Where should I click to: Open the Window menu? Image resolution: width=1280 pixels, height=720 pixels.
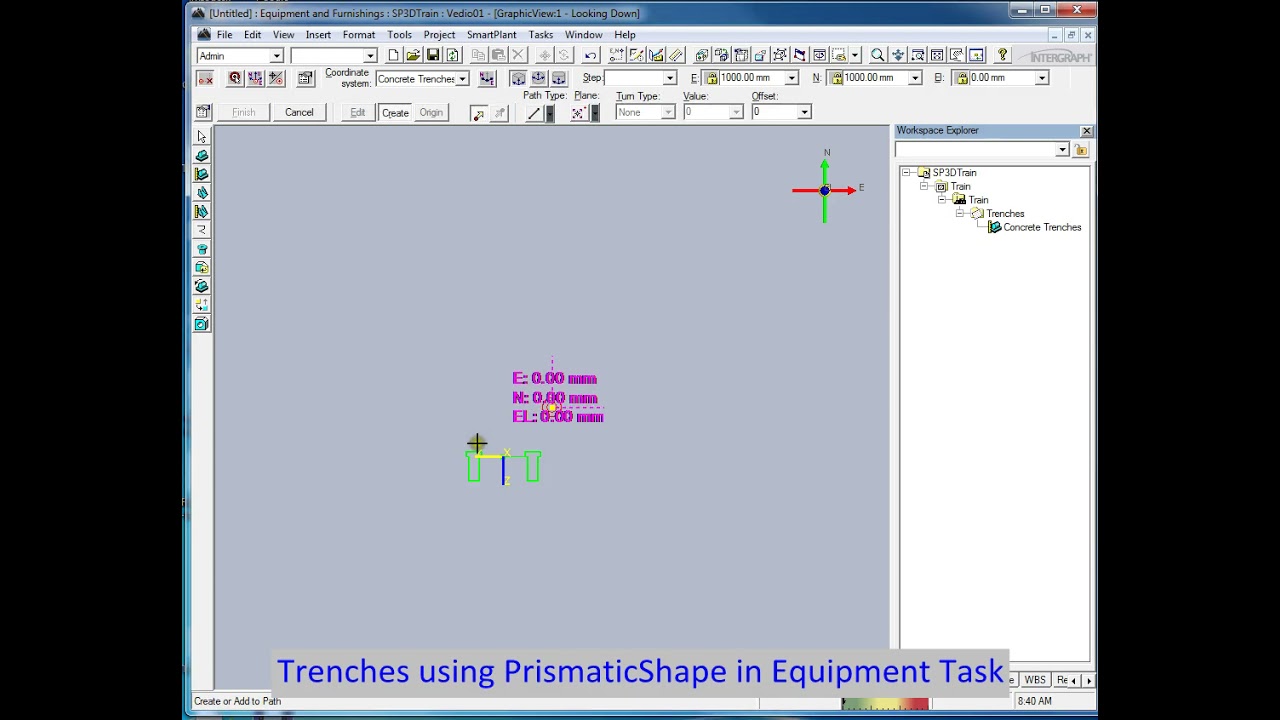[x=583, y=35]
